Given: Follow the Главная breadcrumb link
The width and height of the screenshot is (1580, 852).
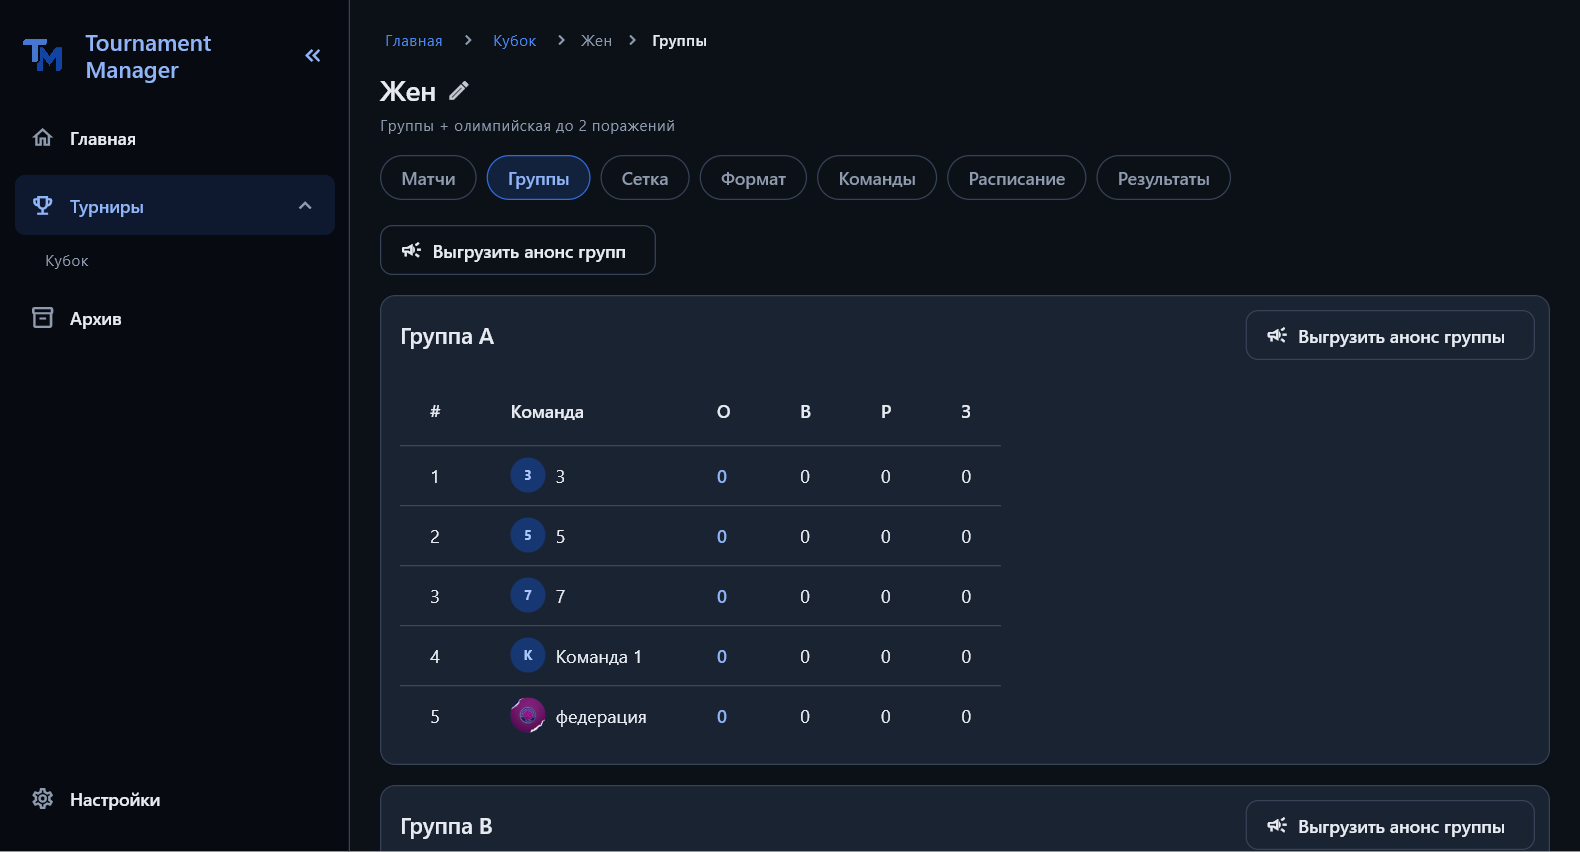Looking at the screenshot, I should pos(414,41).
